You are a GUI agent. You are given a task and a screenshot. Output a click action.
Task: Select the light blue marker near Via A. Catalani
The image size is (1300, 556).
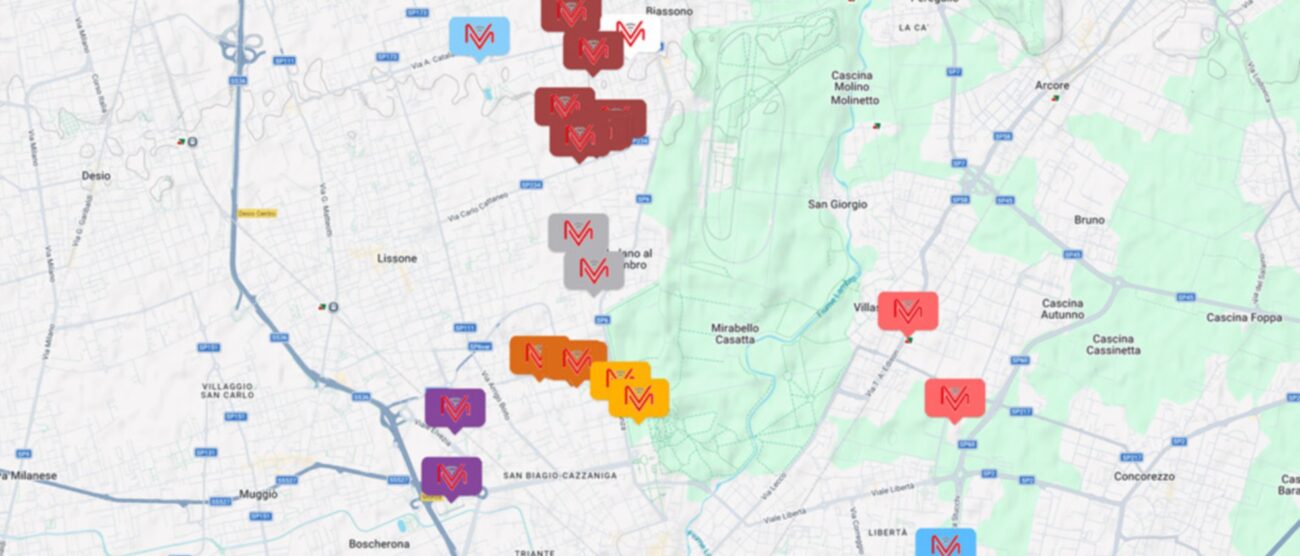479,36
